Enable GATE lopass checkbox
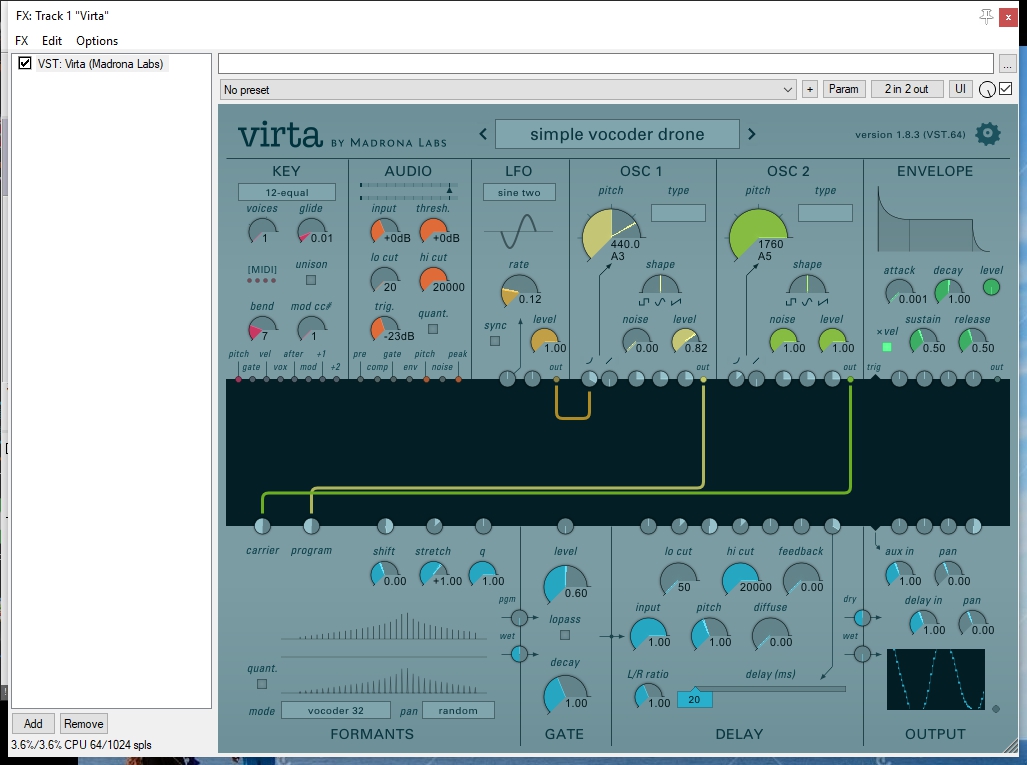The height and width of the screenshot is (765, 1027). pos(565,635)
